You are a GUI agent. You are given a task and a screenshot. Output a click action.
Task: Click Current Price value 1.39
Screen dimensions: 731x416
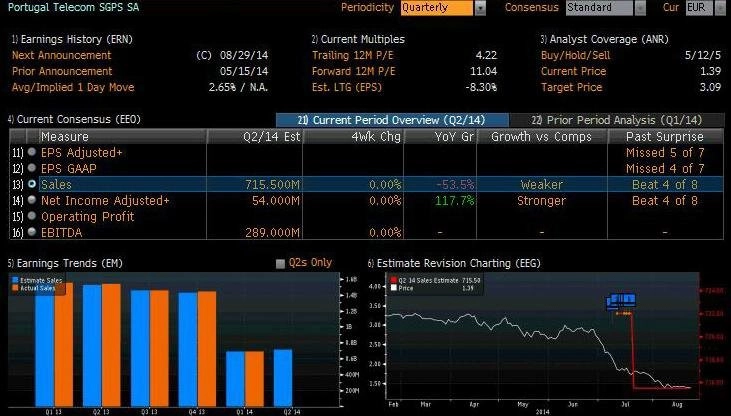click(x=710, y=71)
